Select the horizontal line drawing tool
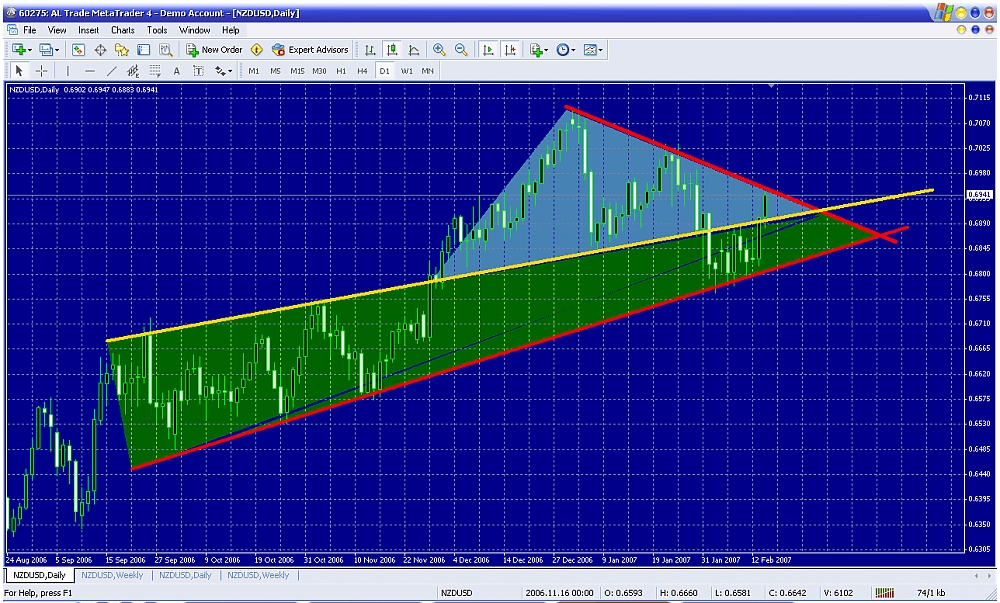The height and width of the screenshot is (603, 1000). [x=90, y=71]
